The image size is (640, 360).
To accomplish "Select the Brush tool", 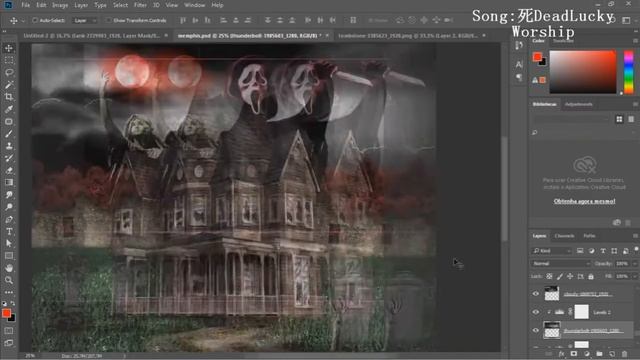I will [9, 134].
